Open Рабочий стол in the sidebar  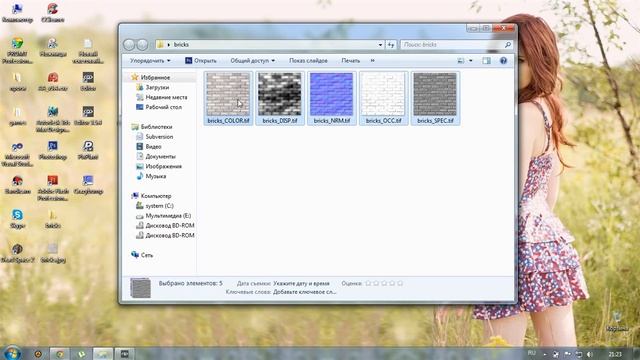coord(163,107)
